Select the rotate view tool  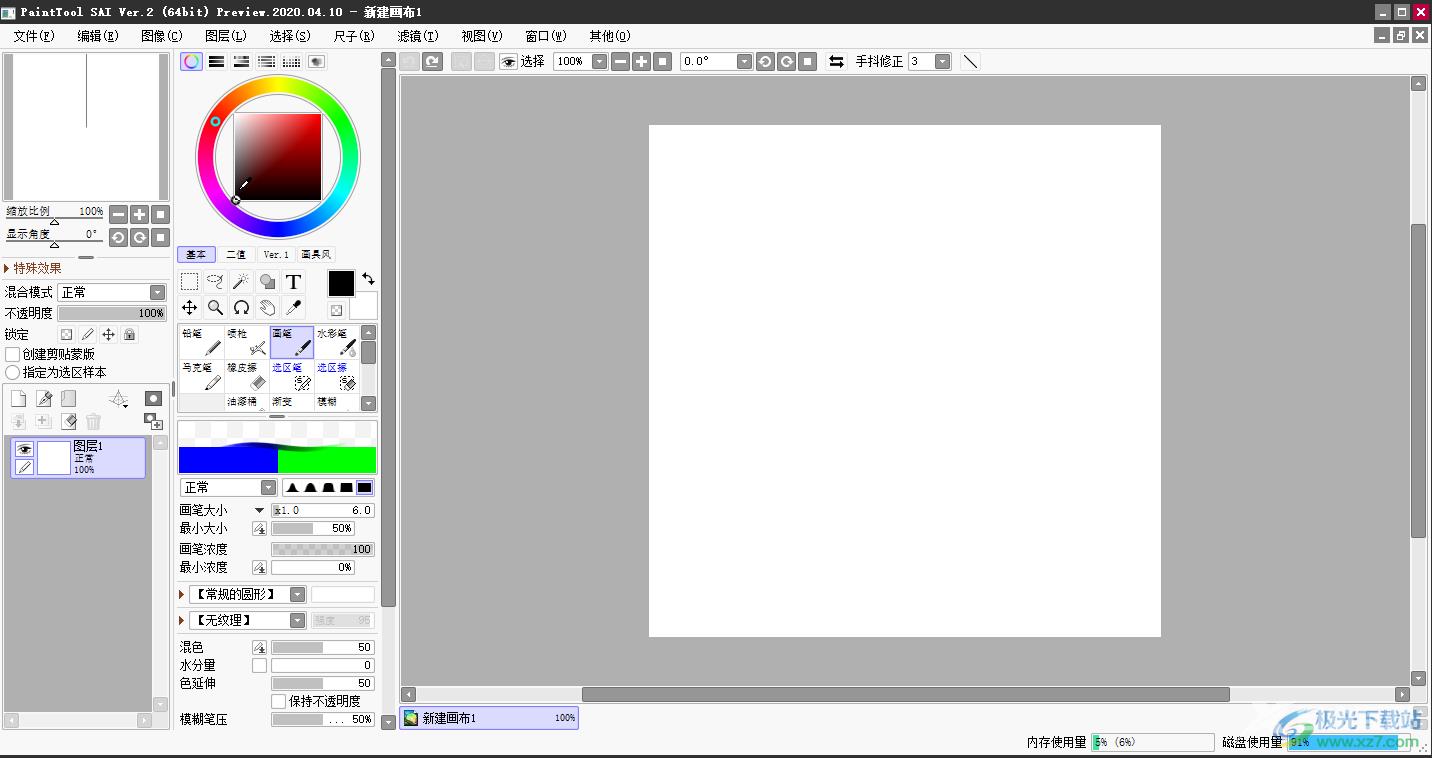241,308
